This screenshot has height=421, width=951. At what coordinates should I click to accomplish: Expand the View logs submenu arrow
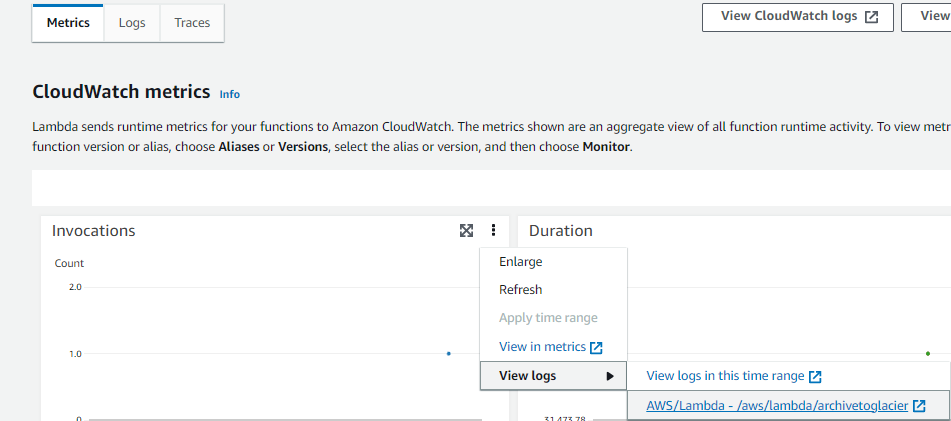tap(610, 376)
